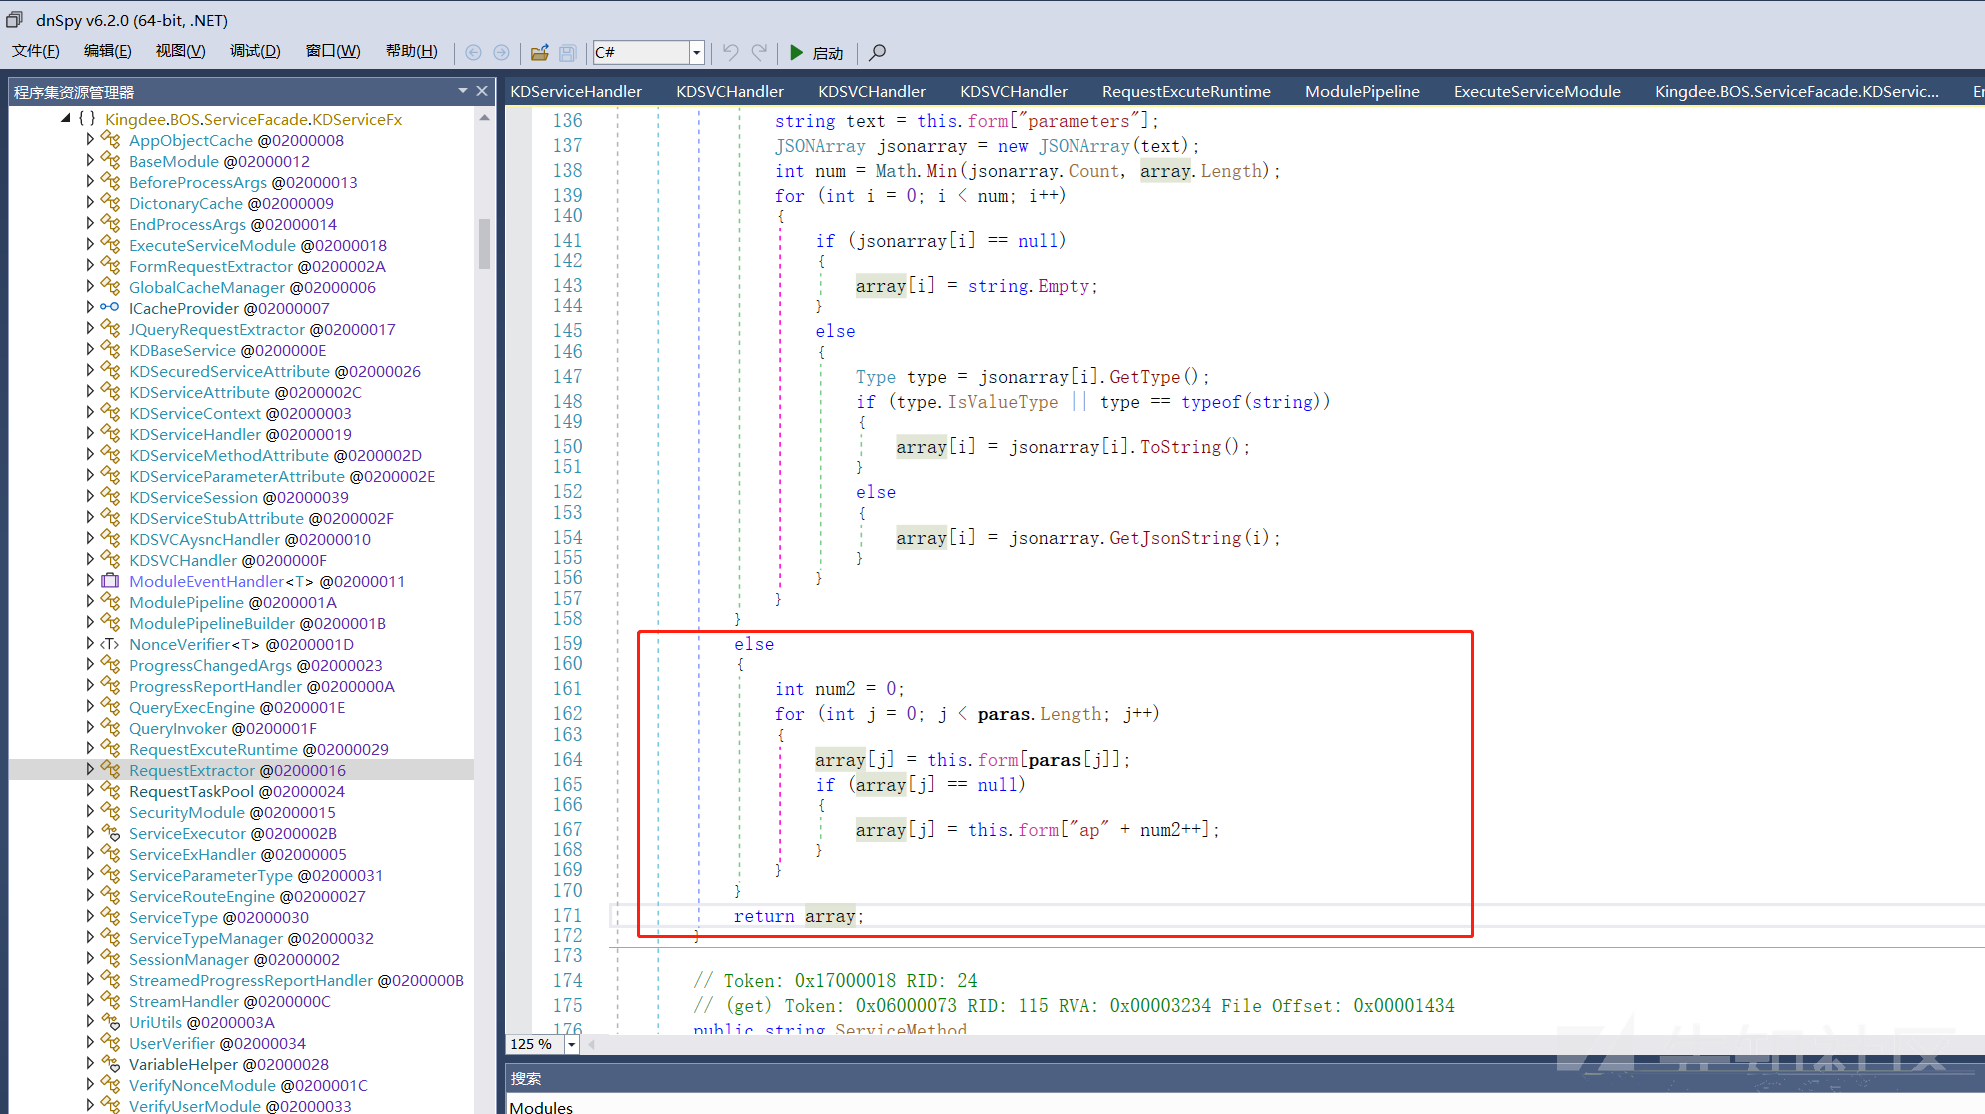Click the 搜索 search panel header
The width and height of the screenshot is (1985, 1114).
[x=526, y=1078]
